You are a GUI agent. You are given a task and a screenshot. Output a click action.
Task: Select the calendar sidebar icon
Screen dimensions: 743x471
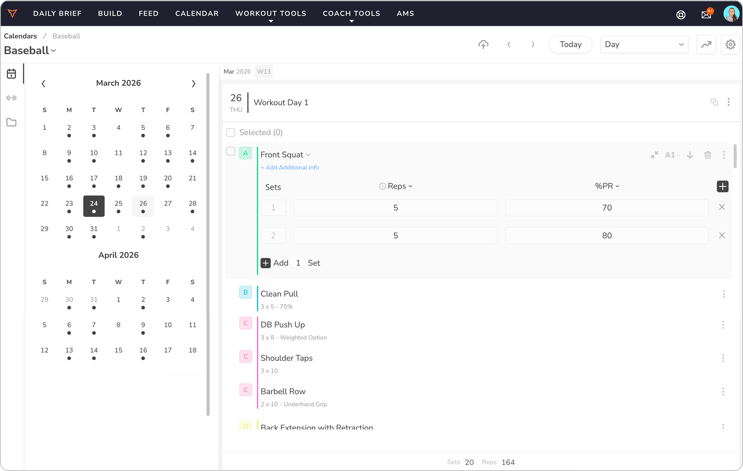tap(11, 73)
